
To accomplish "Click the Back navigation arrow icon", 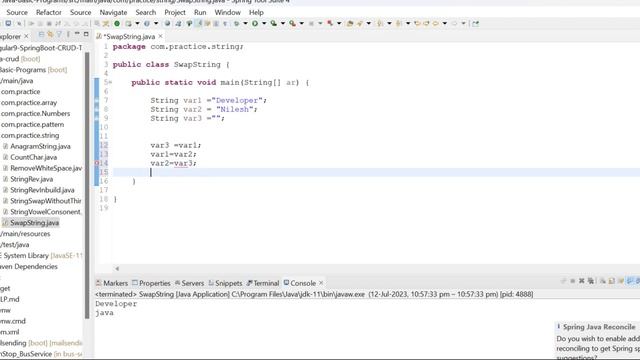I will pyautogui.click(x=436, y=23).
